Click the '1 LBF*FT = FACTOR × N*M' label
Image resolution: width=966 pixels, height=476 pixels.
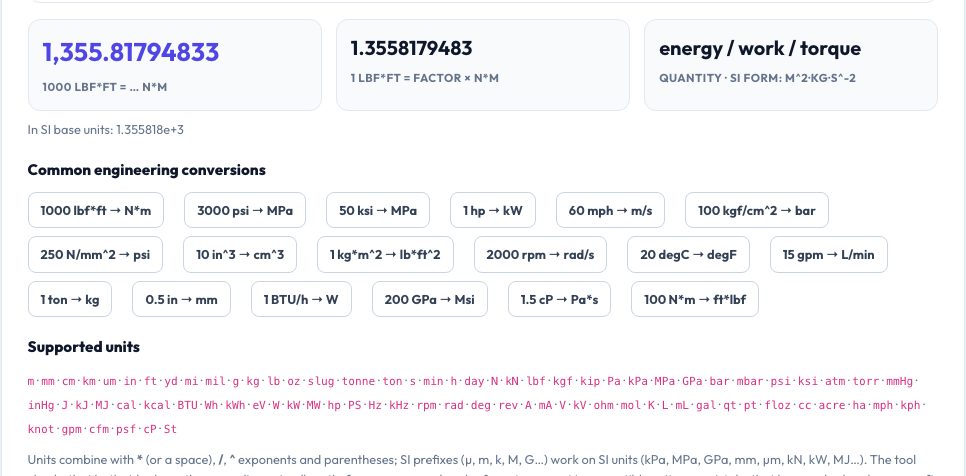click(x=424, y=78)
